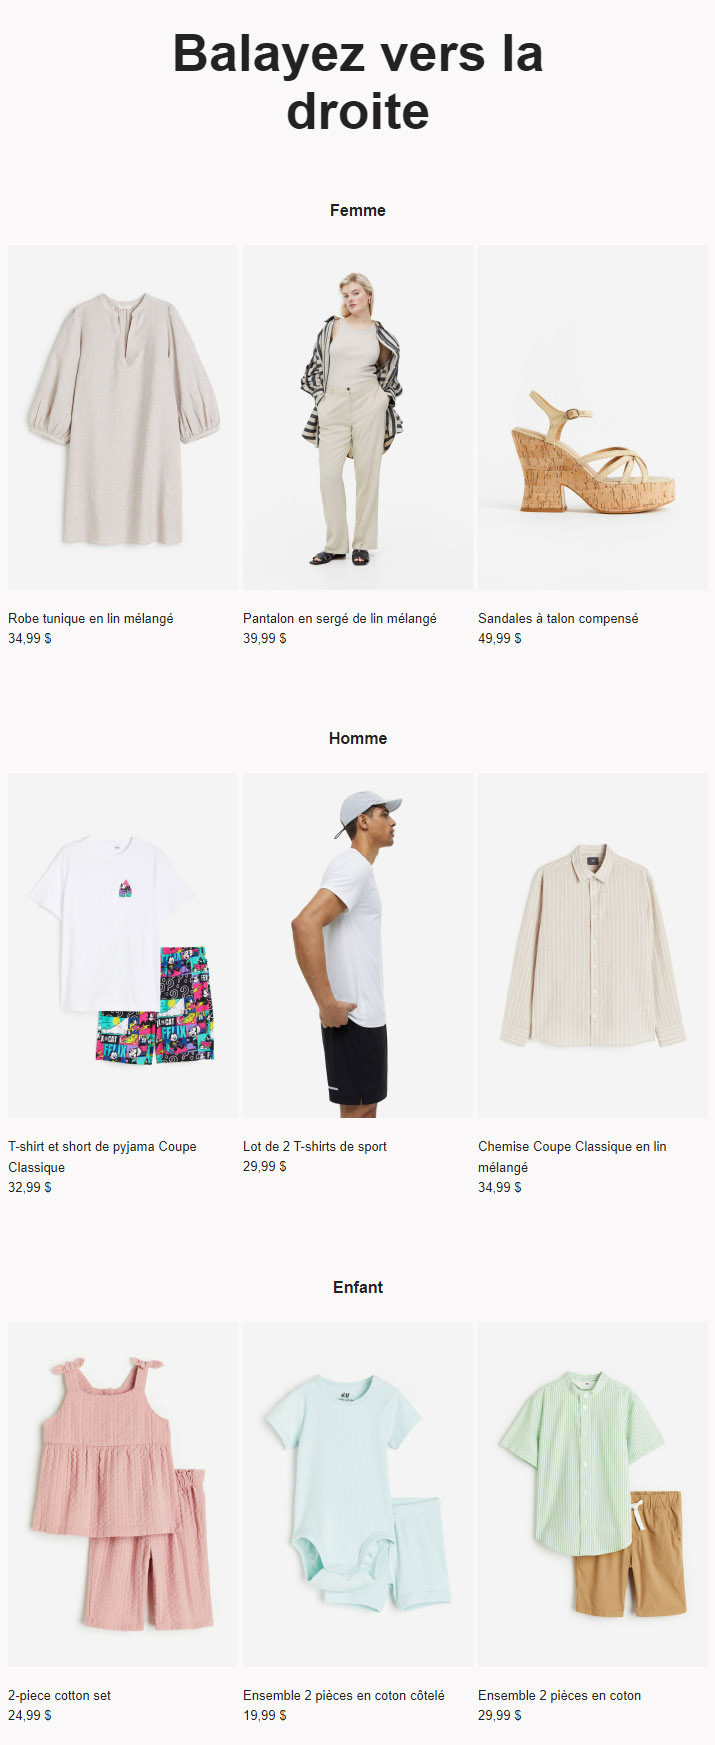Viewport: 715px width, 1745px height.
Task: Click the Balayez vers la droite heading
Action: (358, 82)
